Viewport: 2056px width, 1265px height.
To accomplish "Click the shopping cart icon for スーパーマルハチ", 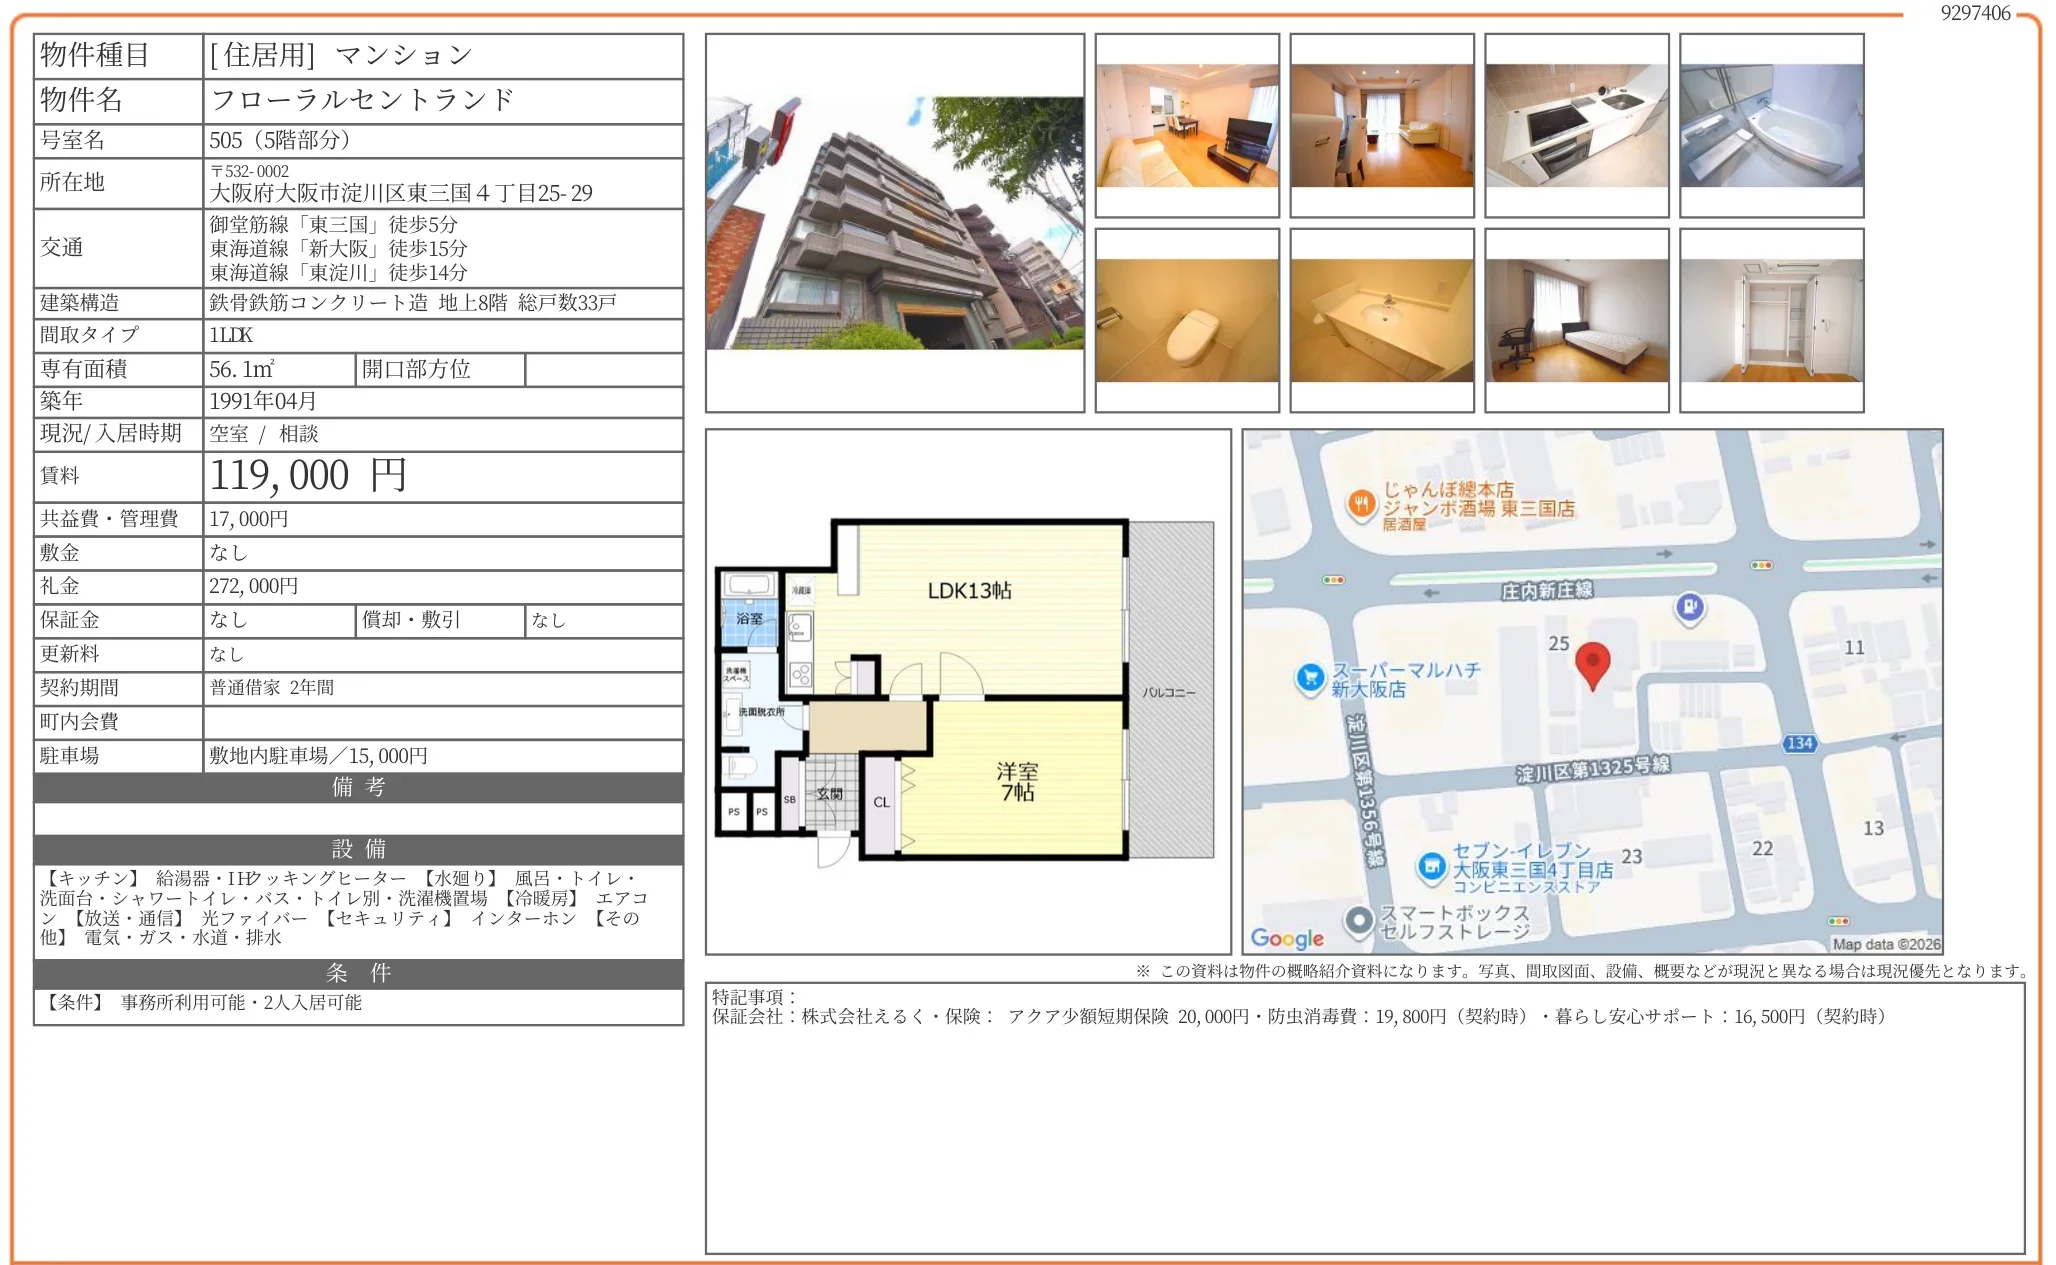I will pos(1310,678).
